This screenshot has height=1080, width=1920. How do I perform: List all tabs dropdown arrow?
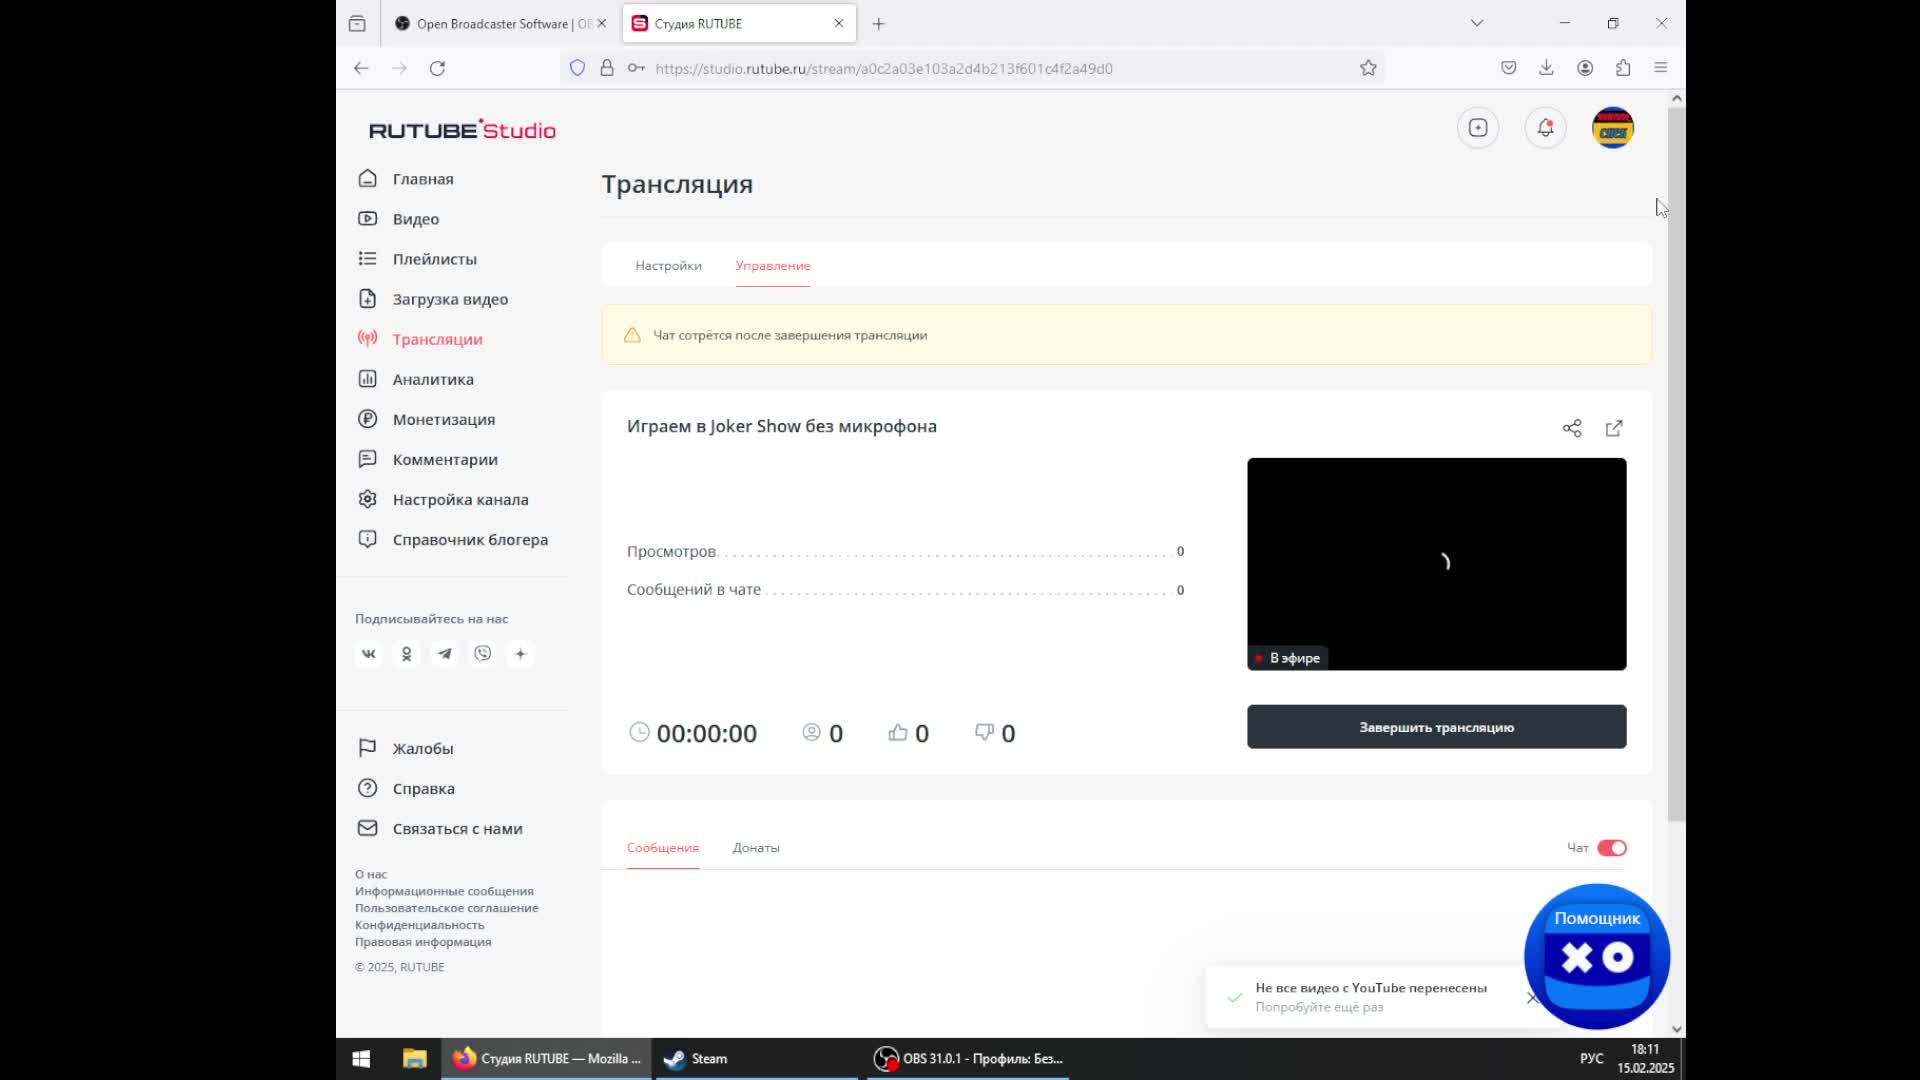pyautogui.click(x=1477, y=23)
